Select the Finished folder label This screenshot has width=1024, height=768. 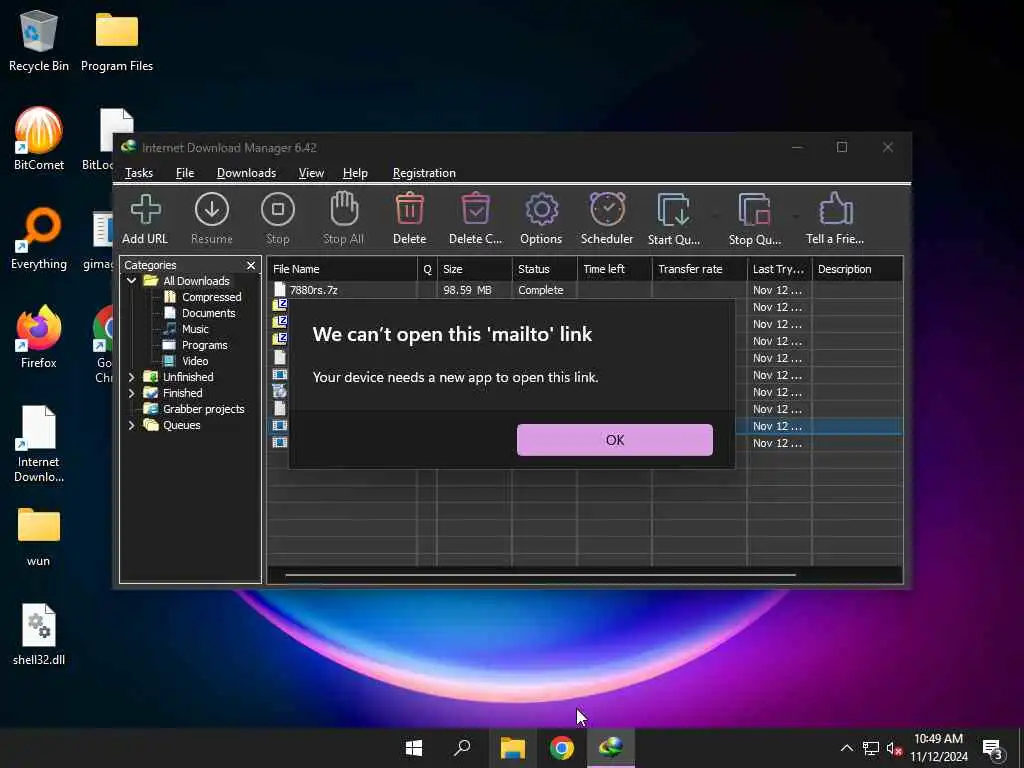click(182, 393)
